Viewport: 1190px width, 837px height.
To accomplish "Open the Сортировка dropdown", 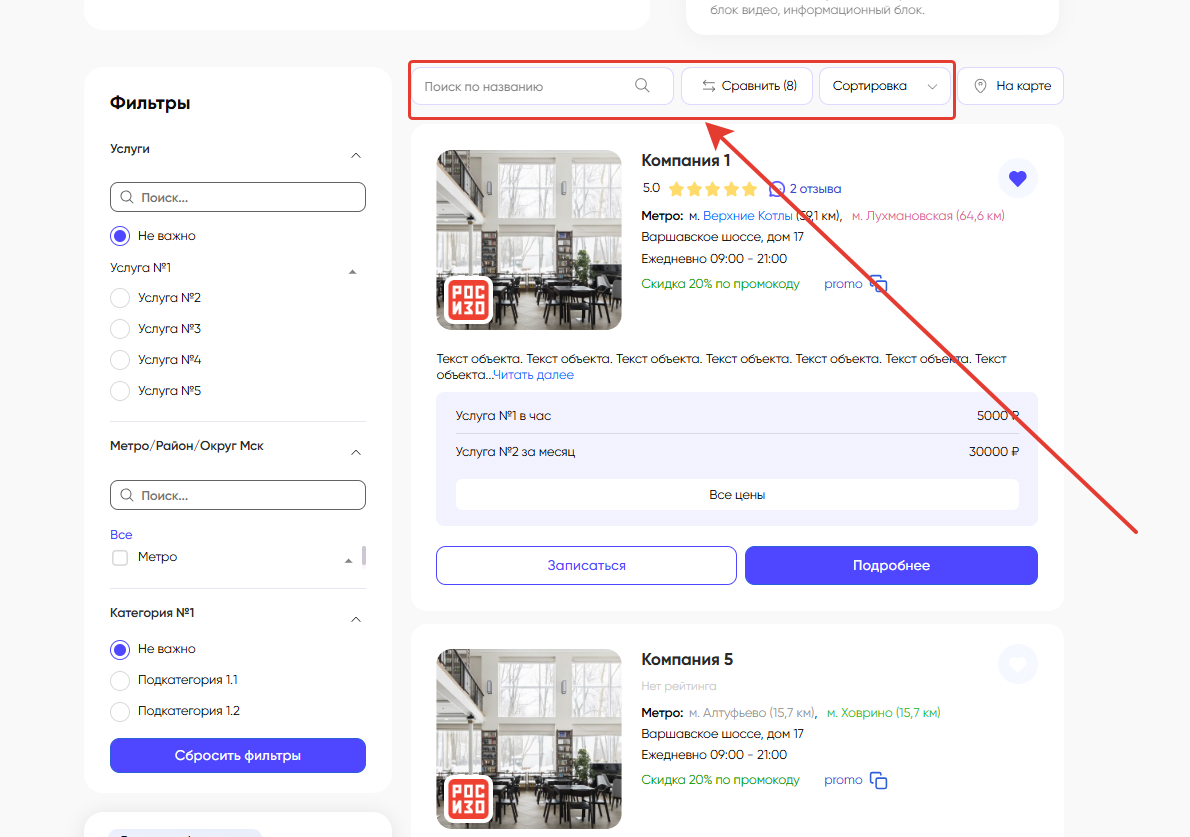I will click(884, 86).
